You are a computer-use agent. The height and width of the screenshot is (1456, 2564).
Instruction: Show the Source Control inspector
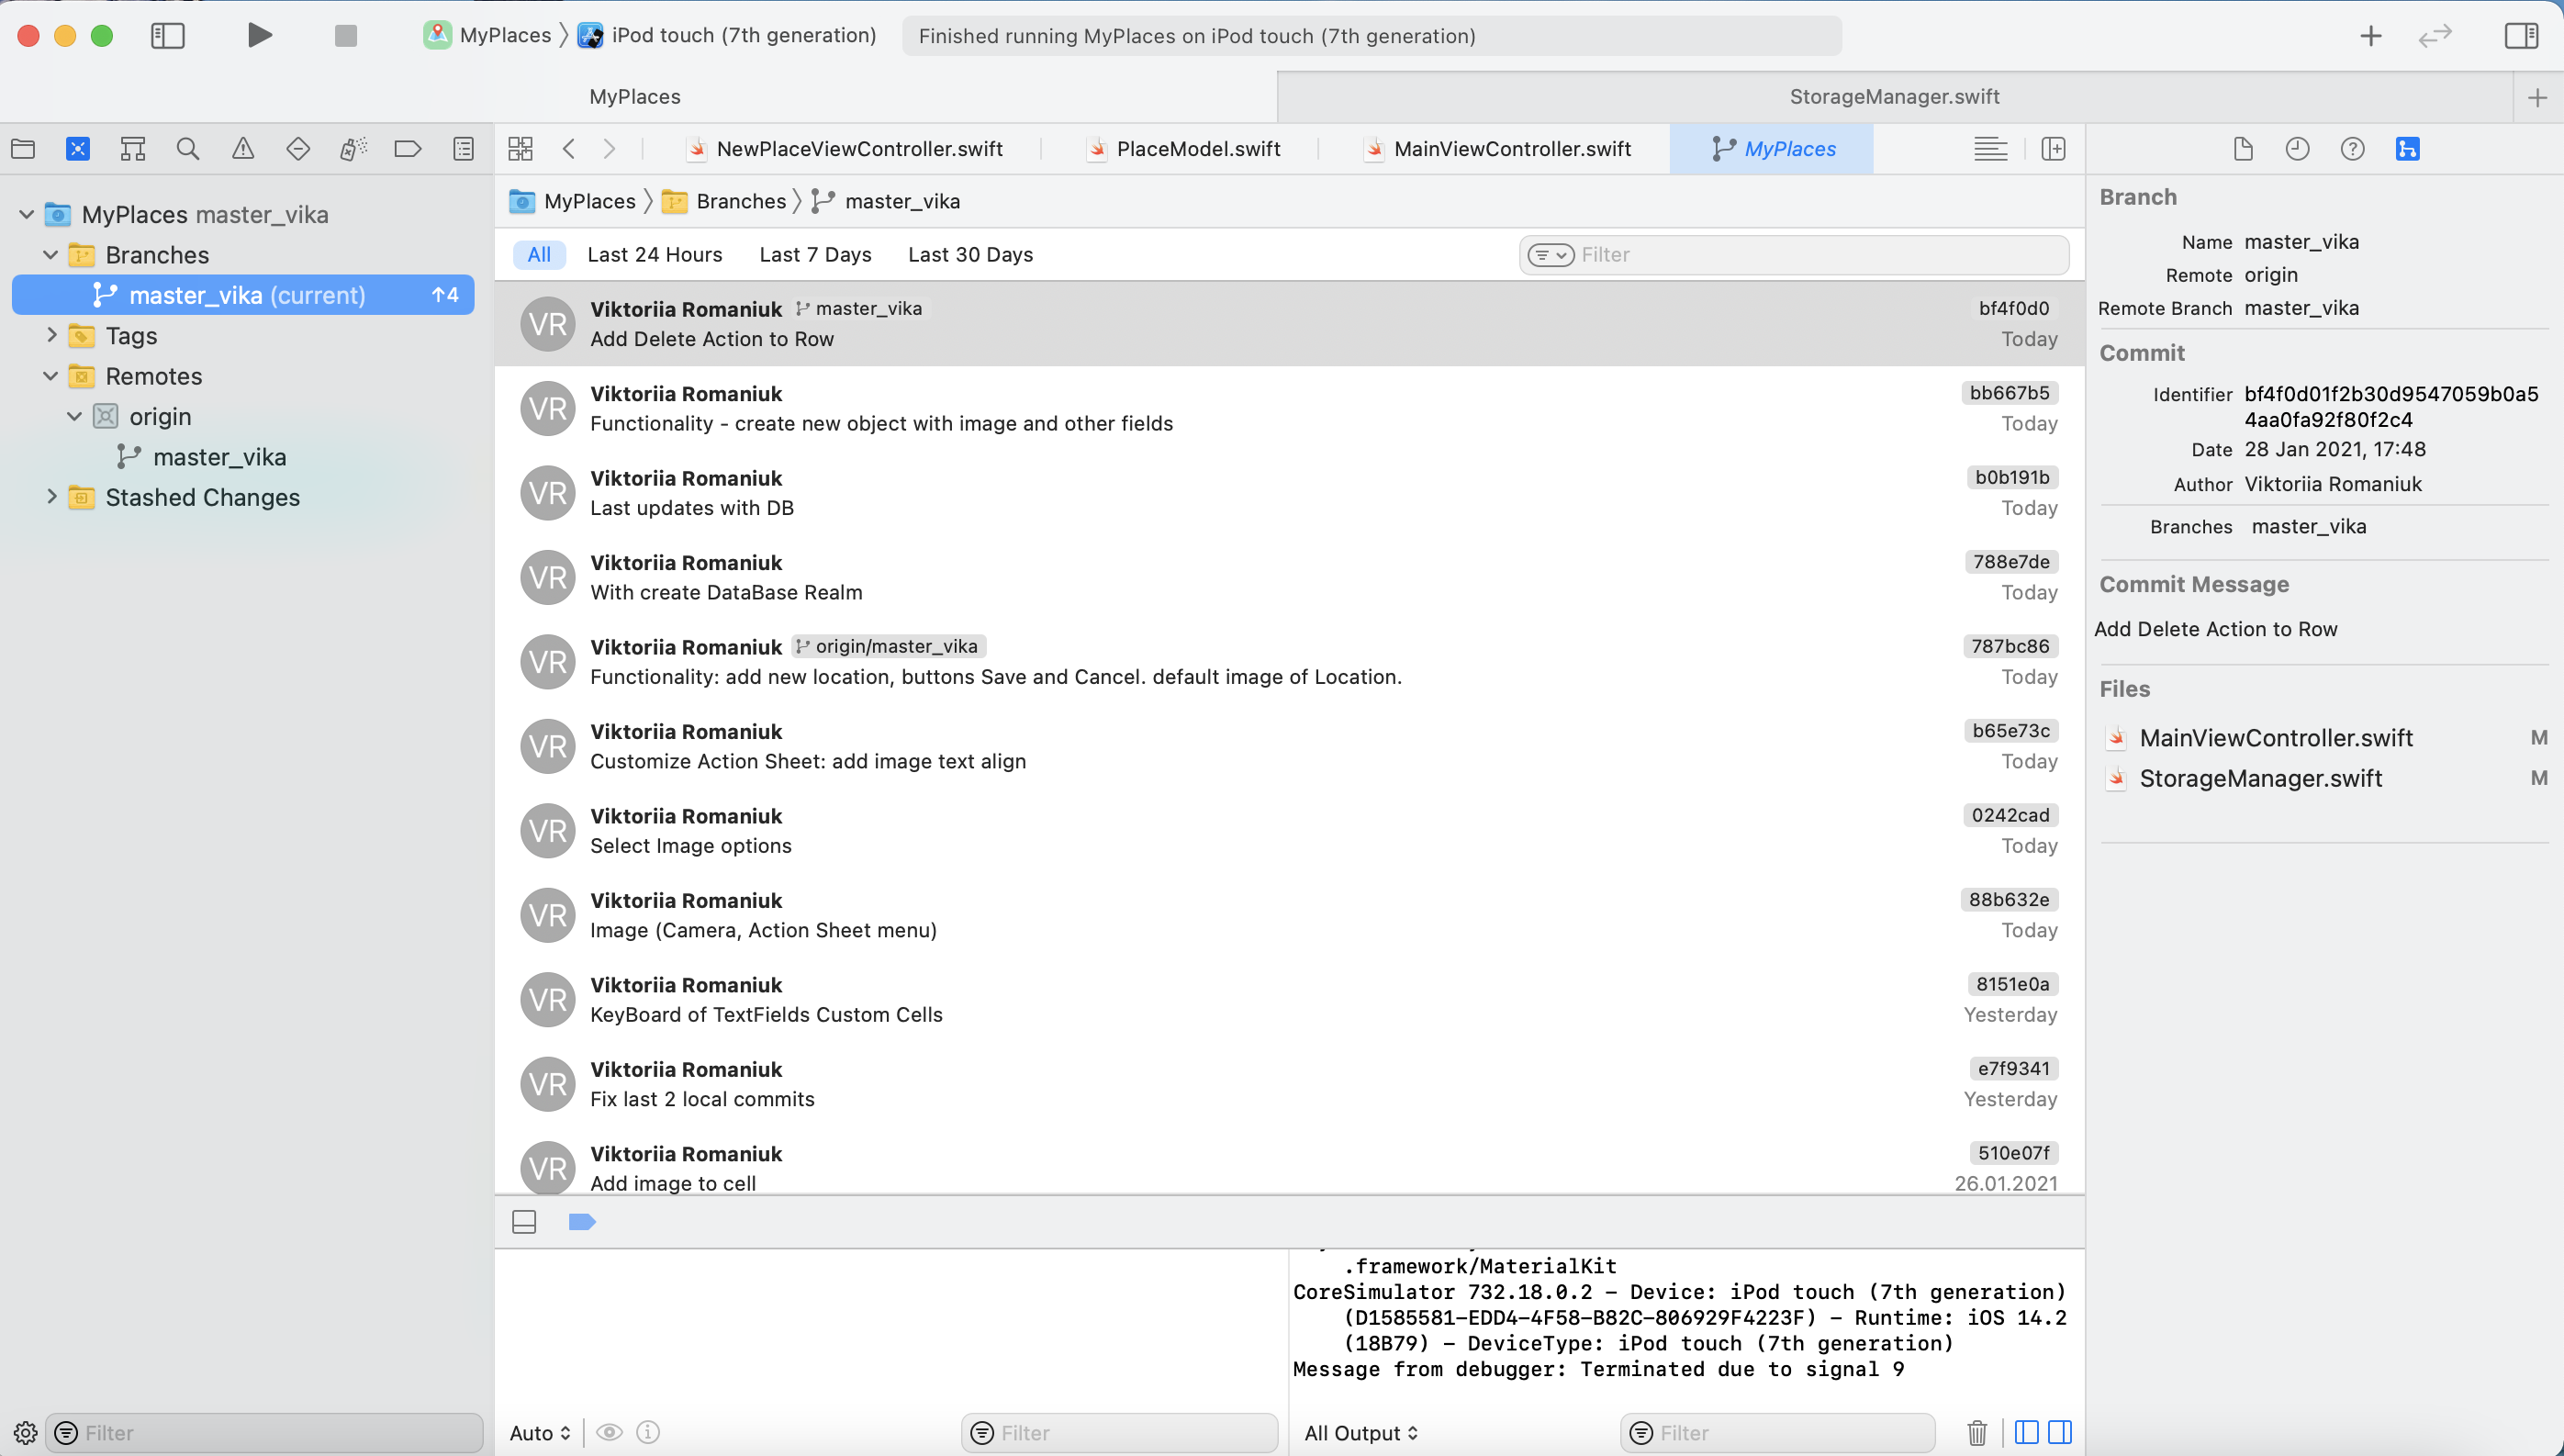[x=2408, y=149]
